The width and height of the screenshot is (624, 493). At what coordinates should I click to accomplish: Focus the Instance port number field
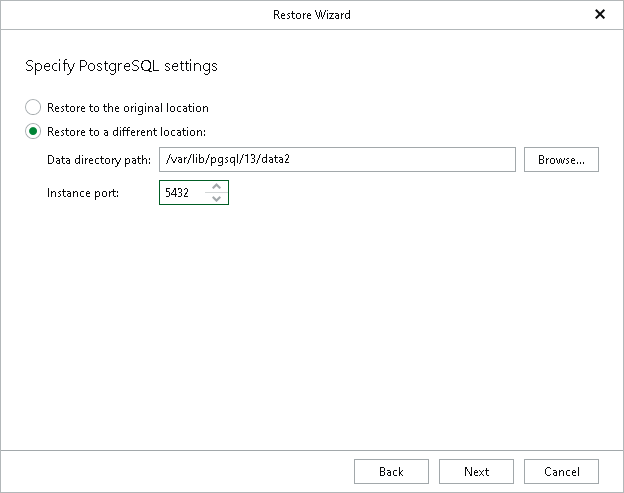[182, 193]
